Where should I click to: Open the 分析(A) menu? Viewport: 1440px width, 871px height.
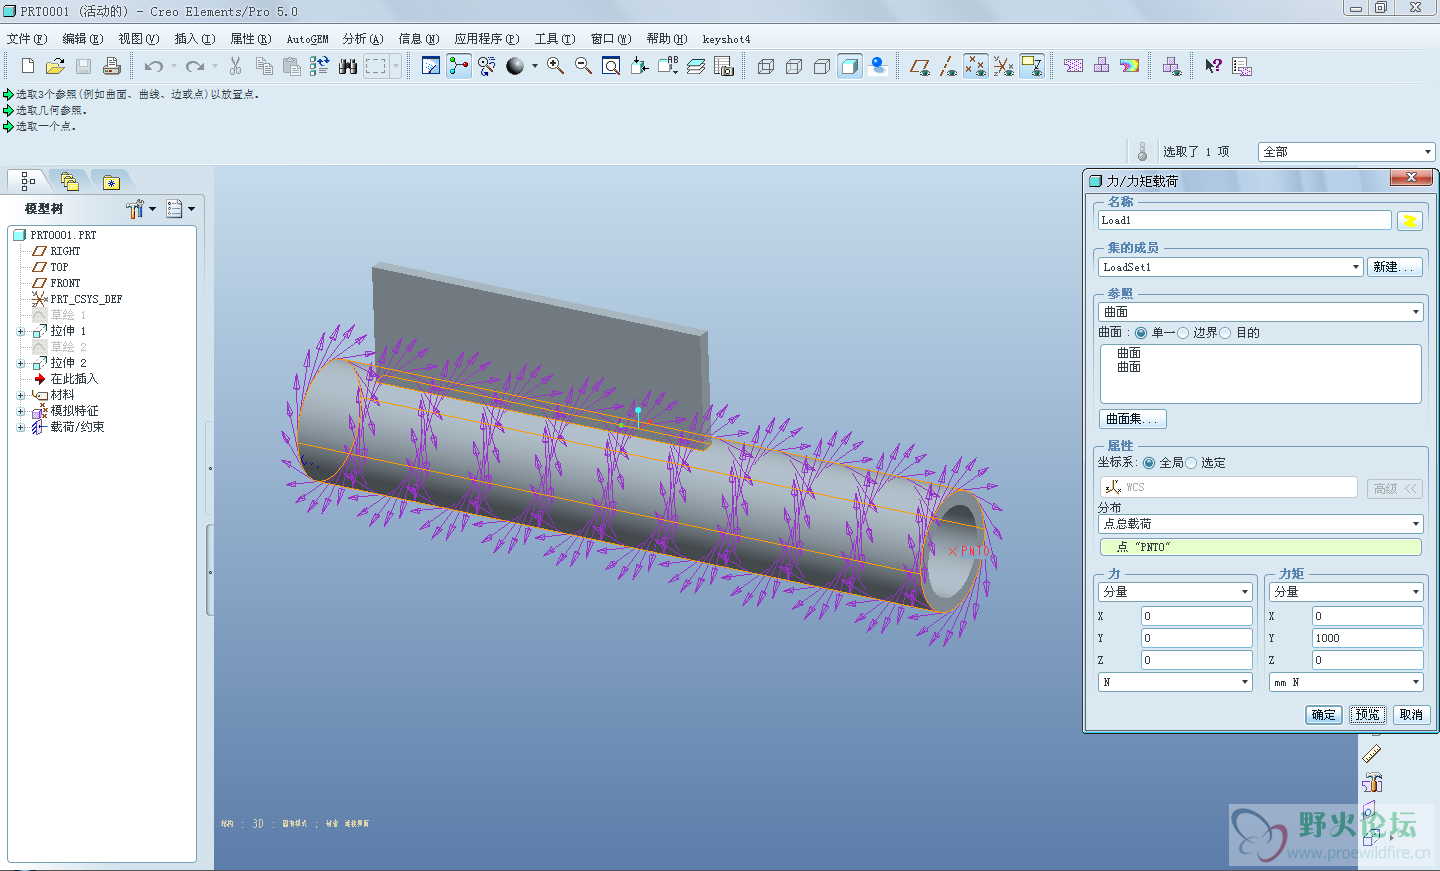pos(362,39)
